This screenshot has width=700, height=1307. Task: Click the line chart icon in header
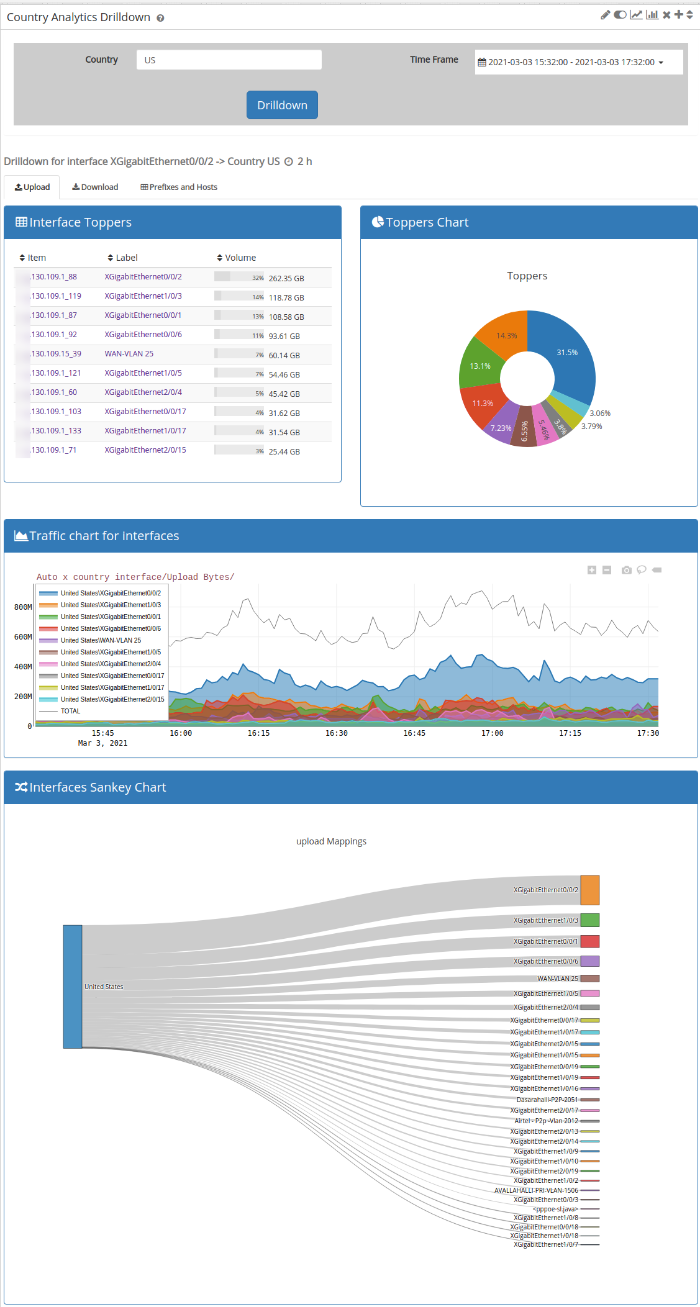(636, 15)
